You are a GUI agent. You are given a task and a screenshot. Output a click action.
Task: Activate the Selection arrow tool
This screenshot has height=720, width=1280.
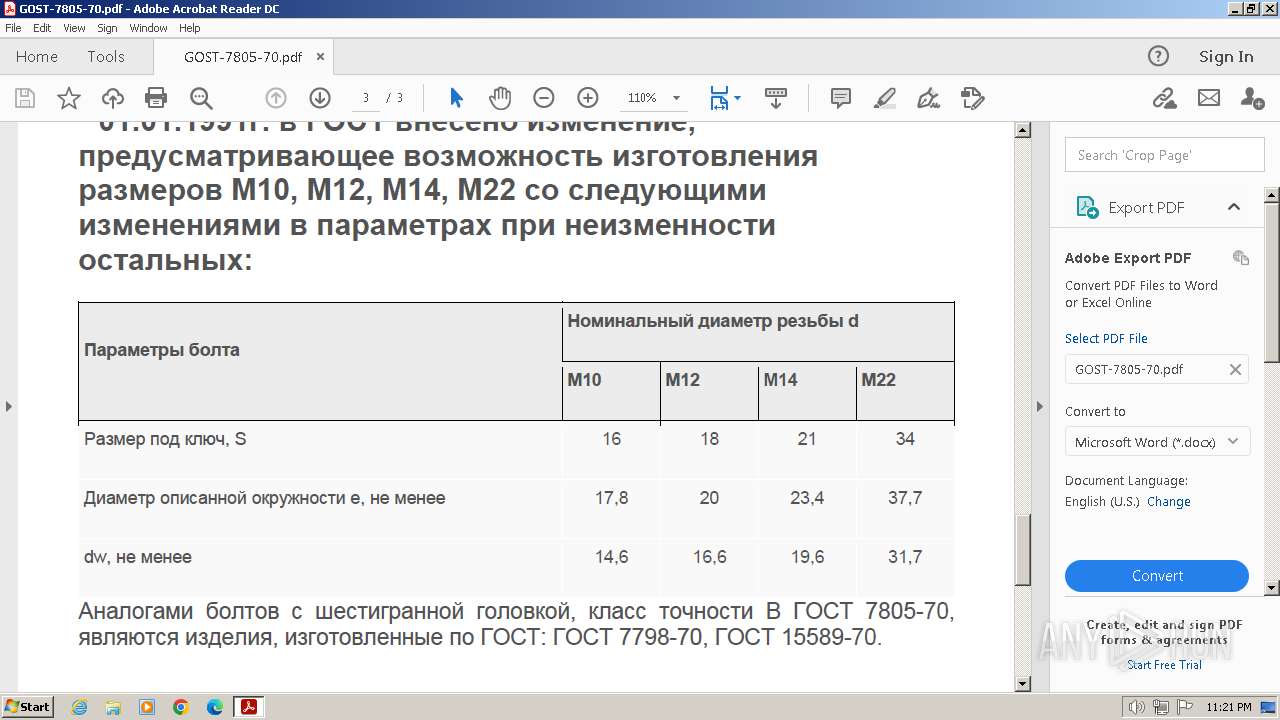tap(456, 98)
